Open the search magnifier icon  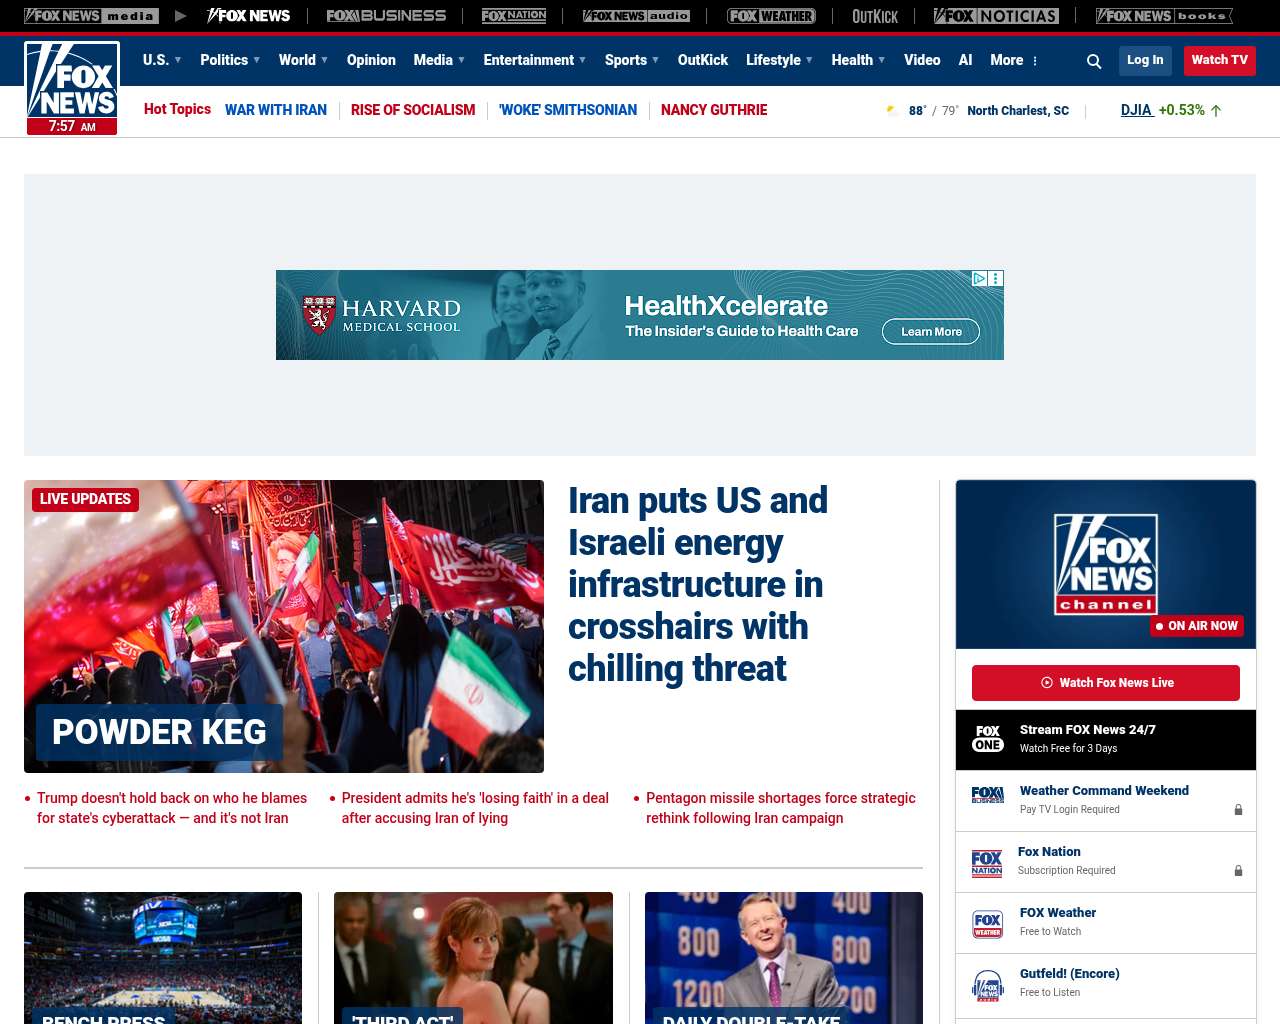pyautogui.click(x=1094, y=61)
